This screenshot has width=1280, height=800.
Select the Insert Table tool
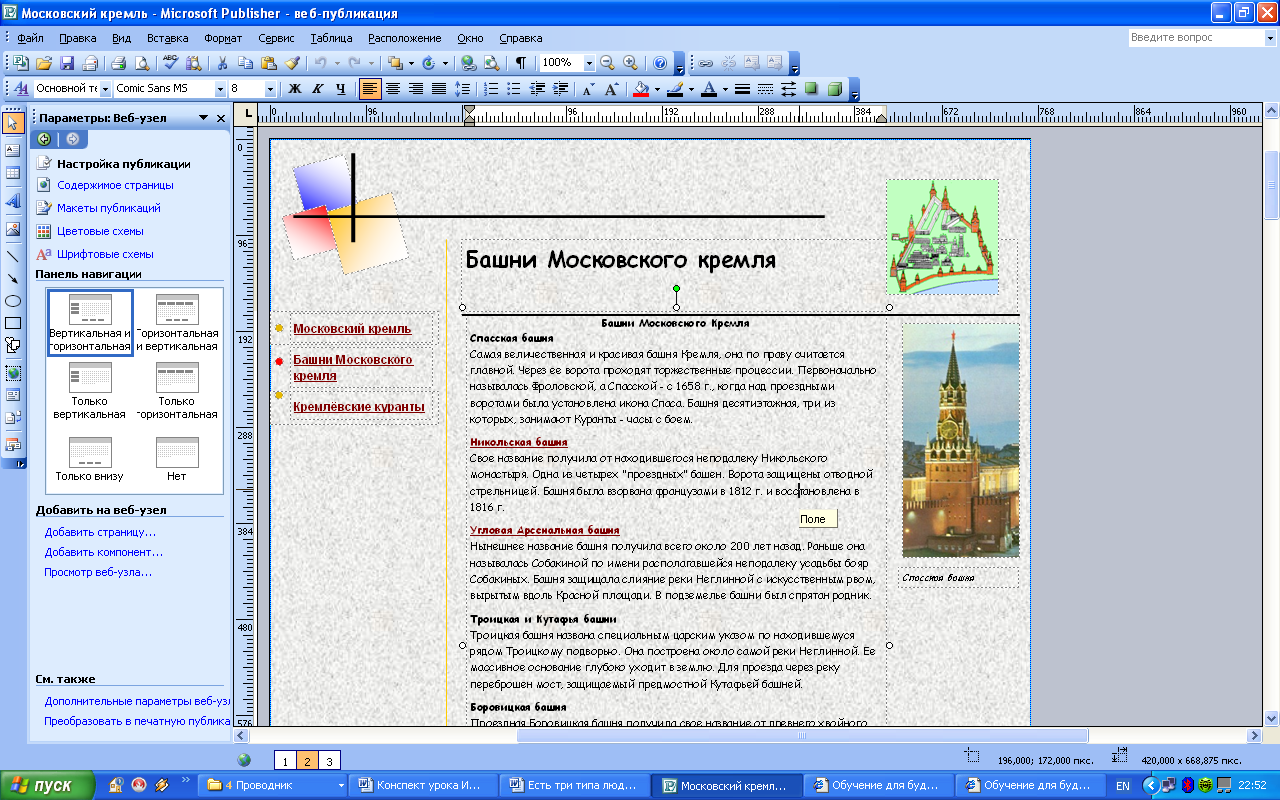(13, 173)
